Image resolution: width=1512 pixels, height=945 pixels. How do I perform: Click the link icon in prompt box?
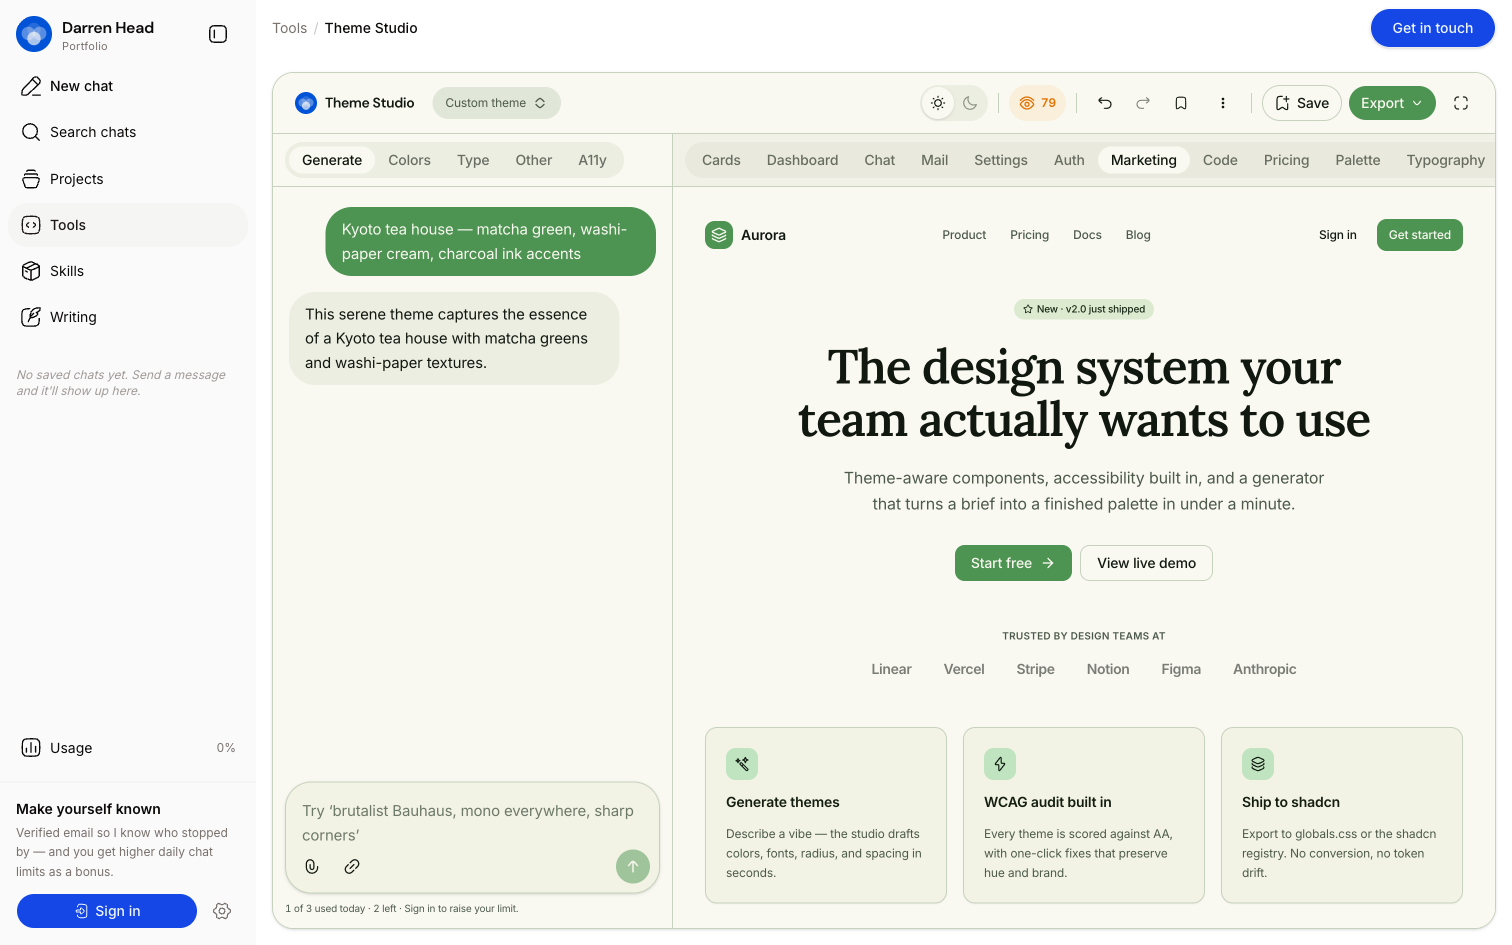click(x=352, y=867)
